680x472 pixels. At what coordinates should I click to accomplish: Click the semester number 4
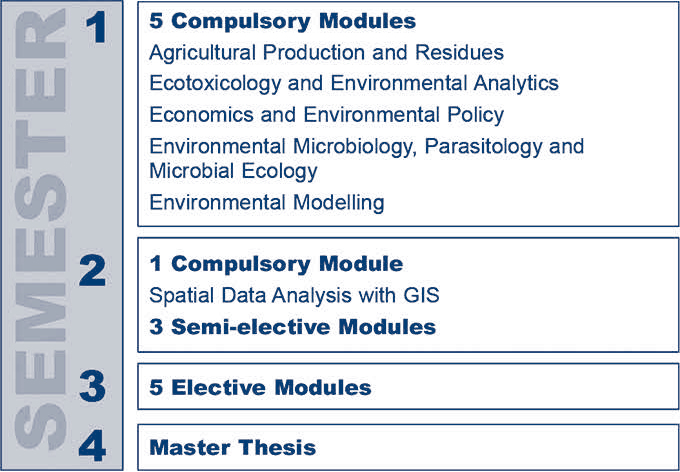click(92, 446)
